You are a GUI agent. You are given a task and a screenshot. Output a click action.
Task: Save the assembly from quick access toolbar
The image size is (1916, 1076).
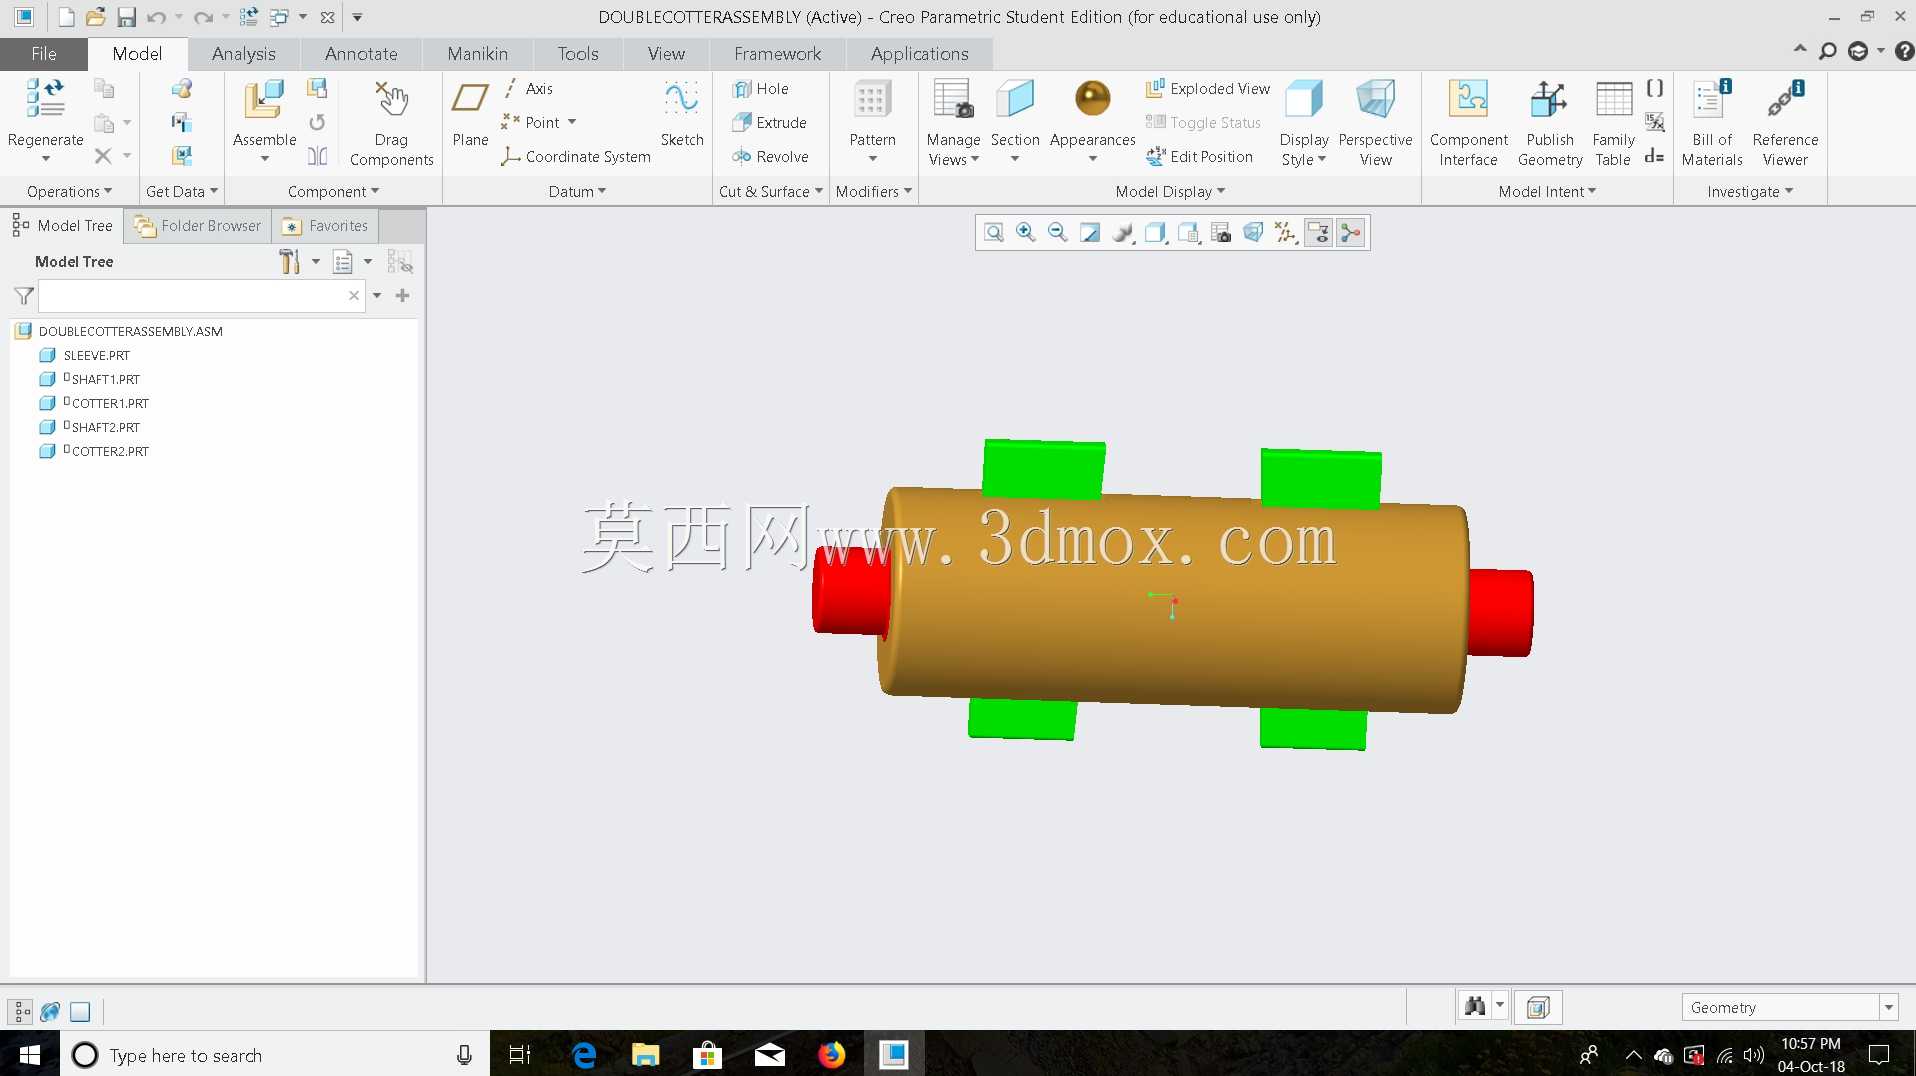coord(126,17)
